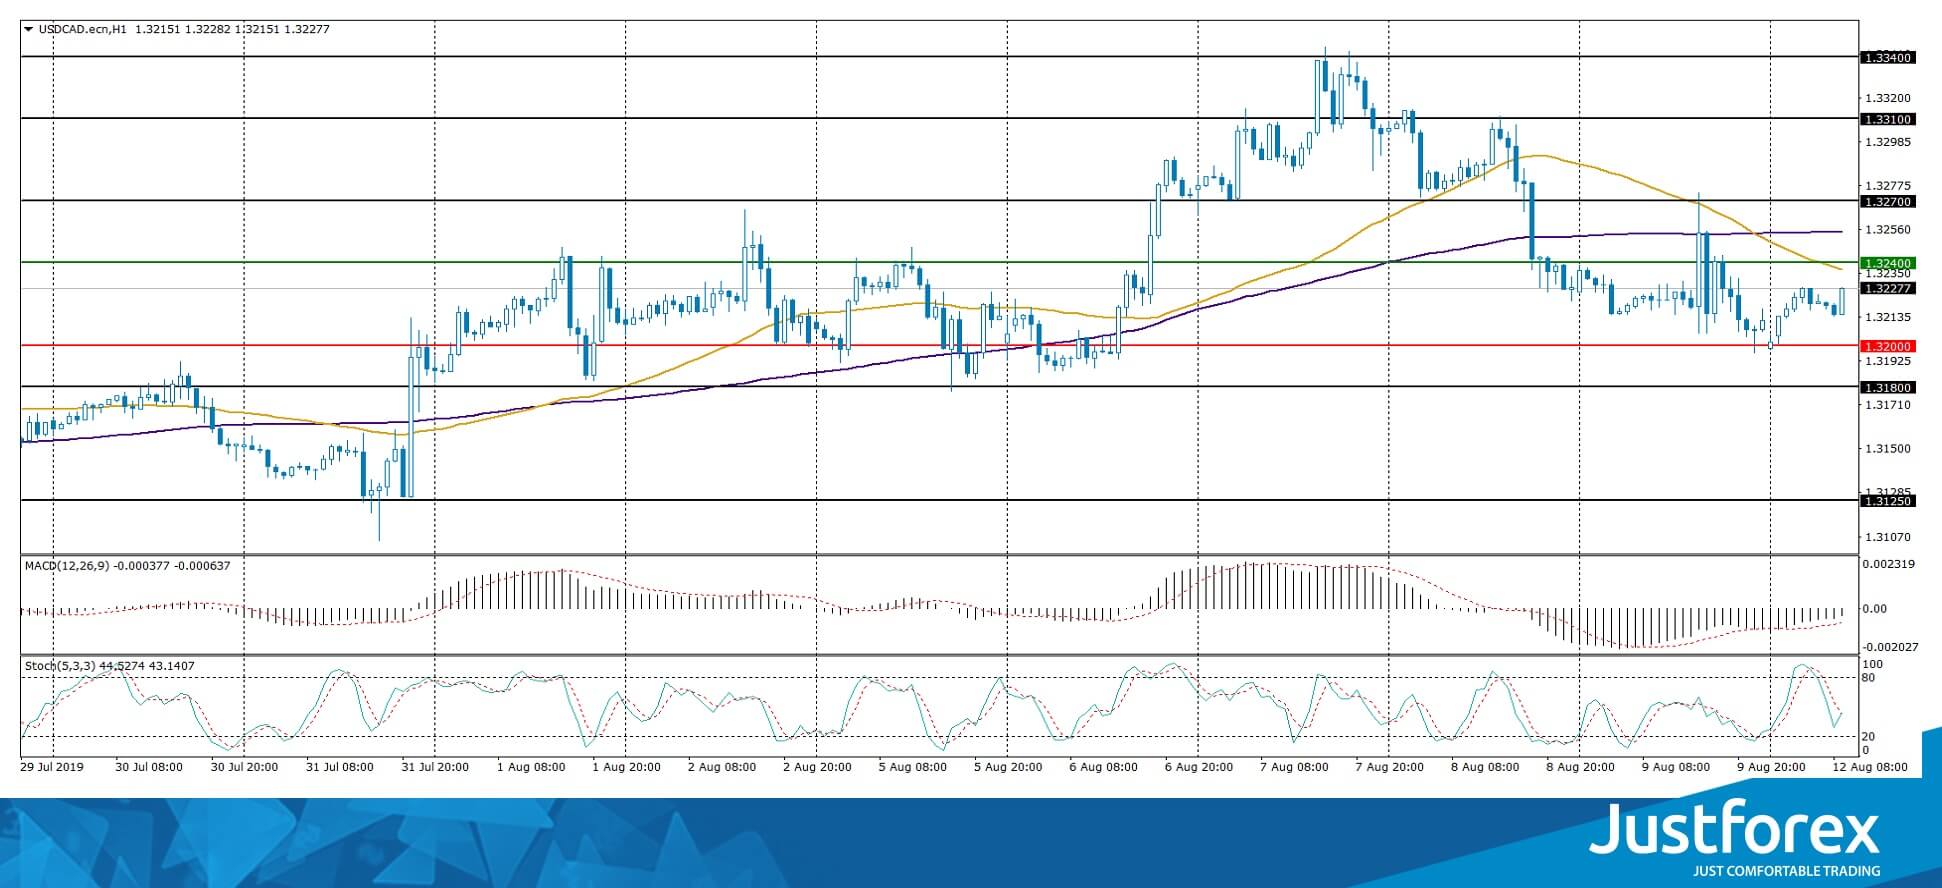Click the 2 Aug 20:00 time label

pos(817,768)
